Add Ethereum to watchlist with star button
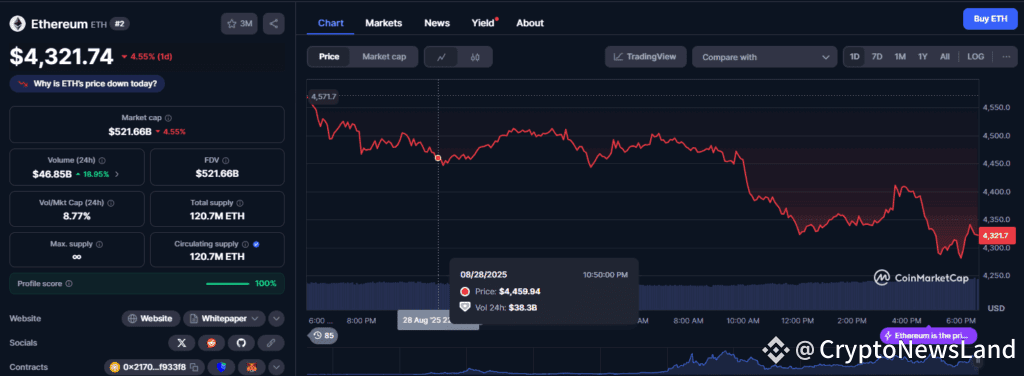The image size is (1024, 376). point(239,24)
